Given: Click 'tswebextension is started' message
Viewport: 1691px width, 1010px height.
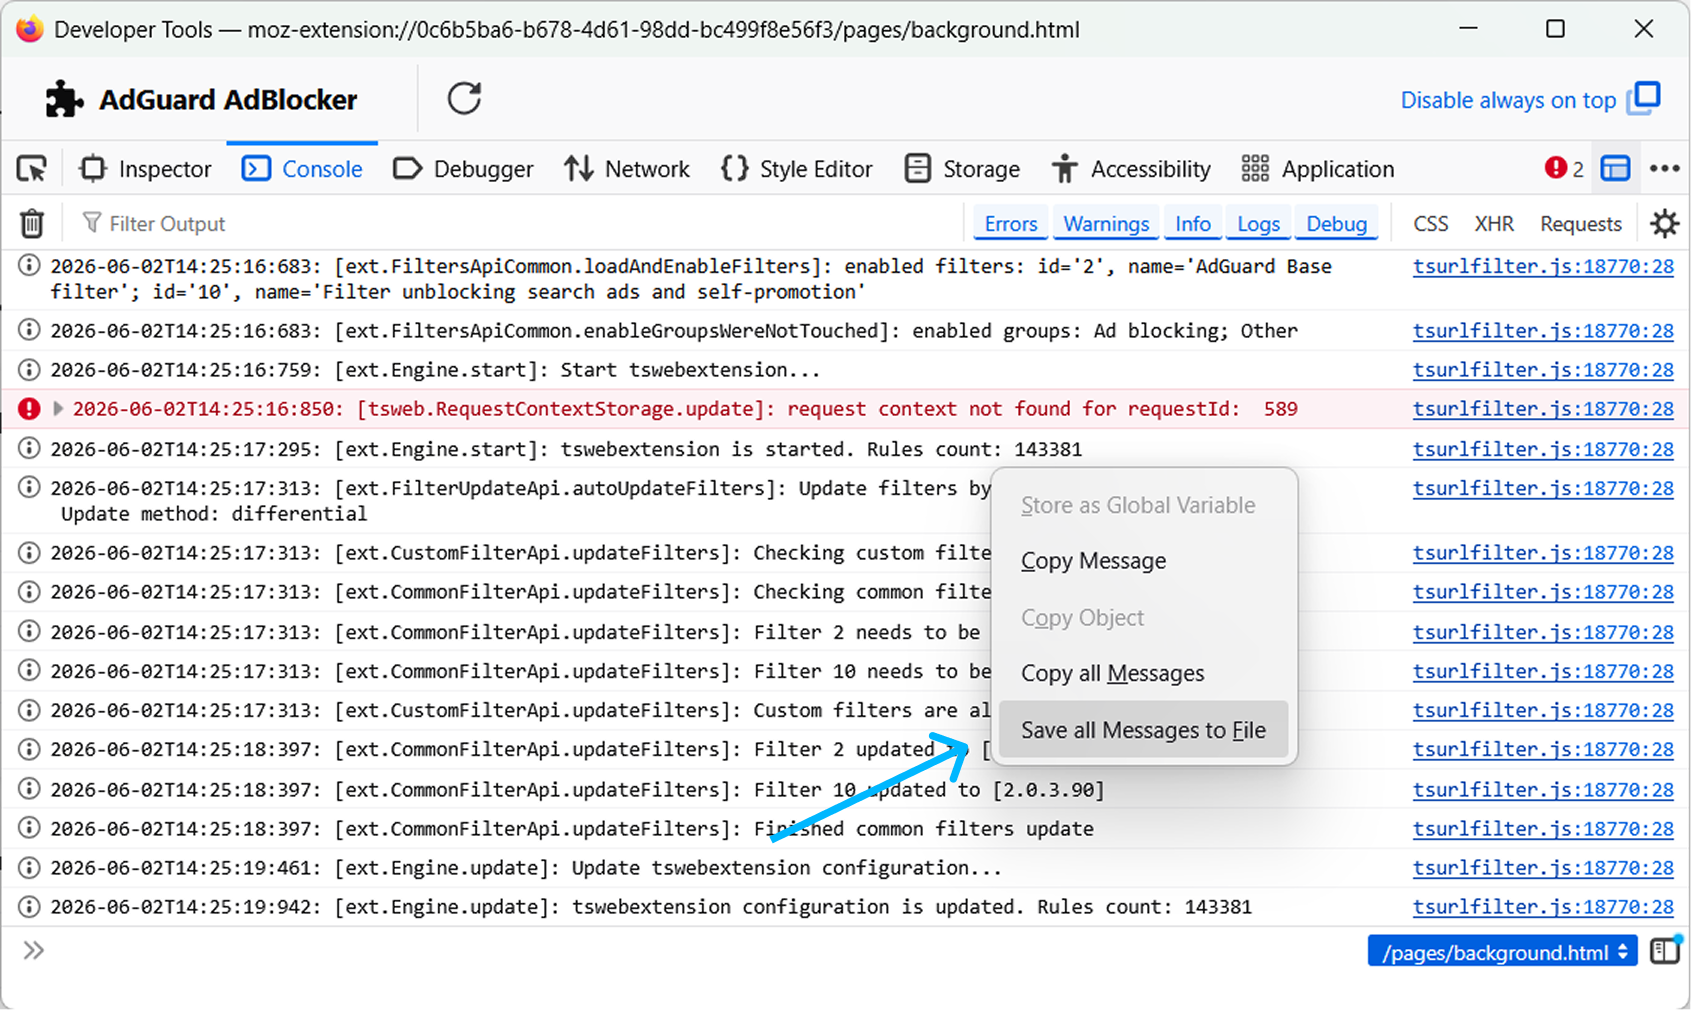Looking at the screenshot, I should click(702, 449).
